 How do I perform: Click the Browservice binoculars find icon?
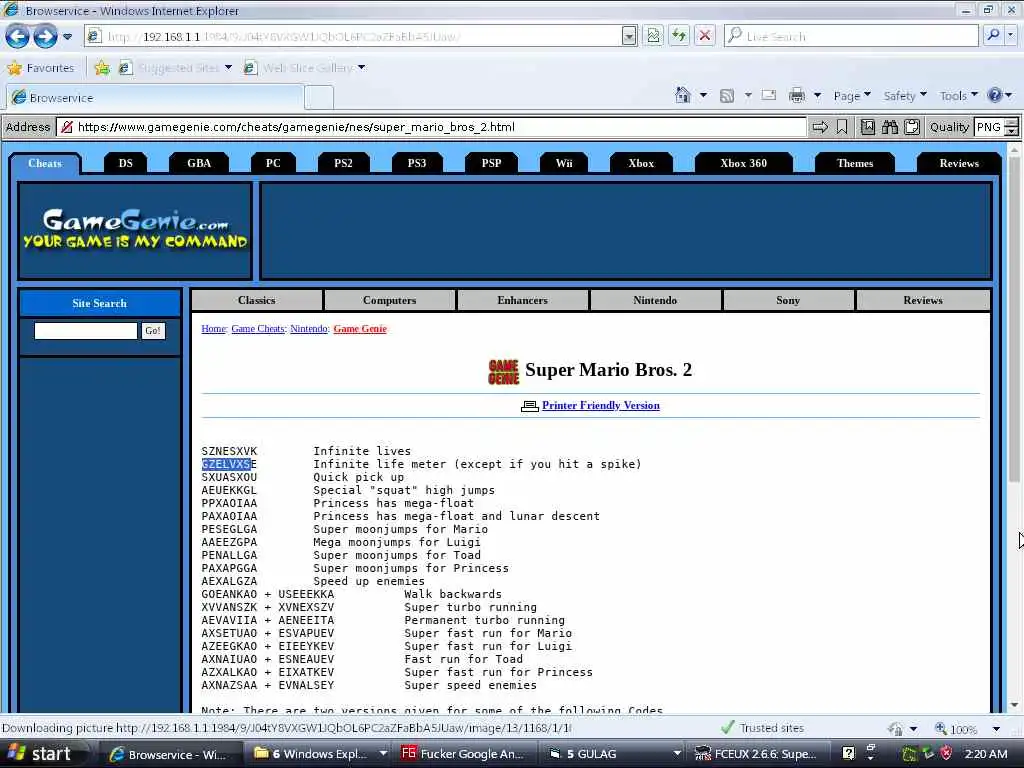[x=889, y=127]
